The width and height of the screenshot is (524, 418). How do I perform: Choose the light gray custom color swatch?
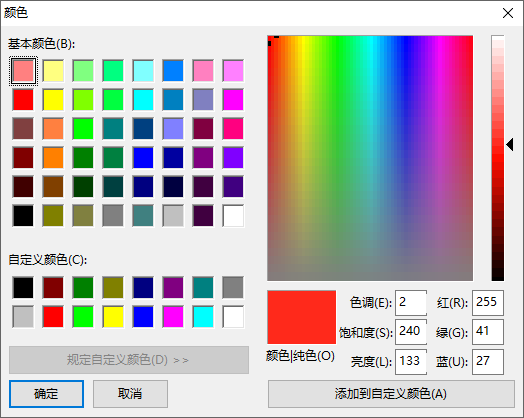pyautogui.click(x=23, y=316)
